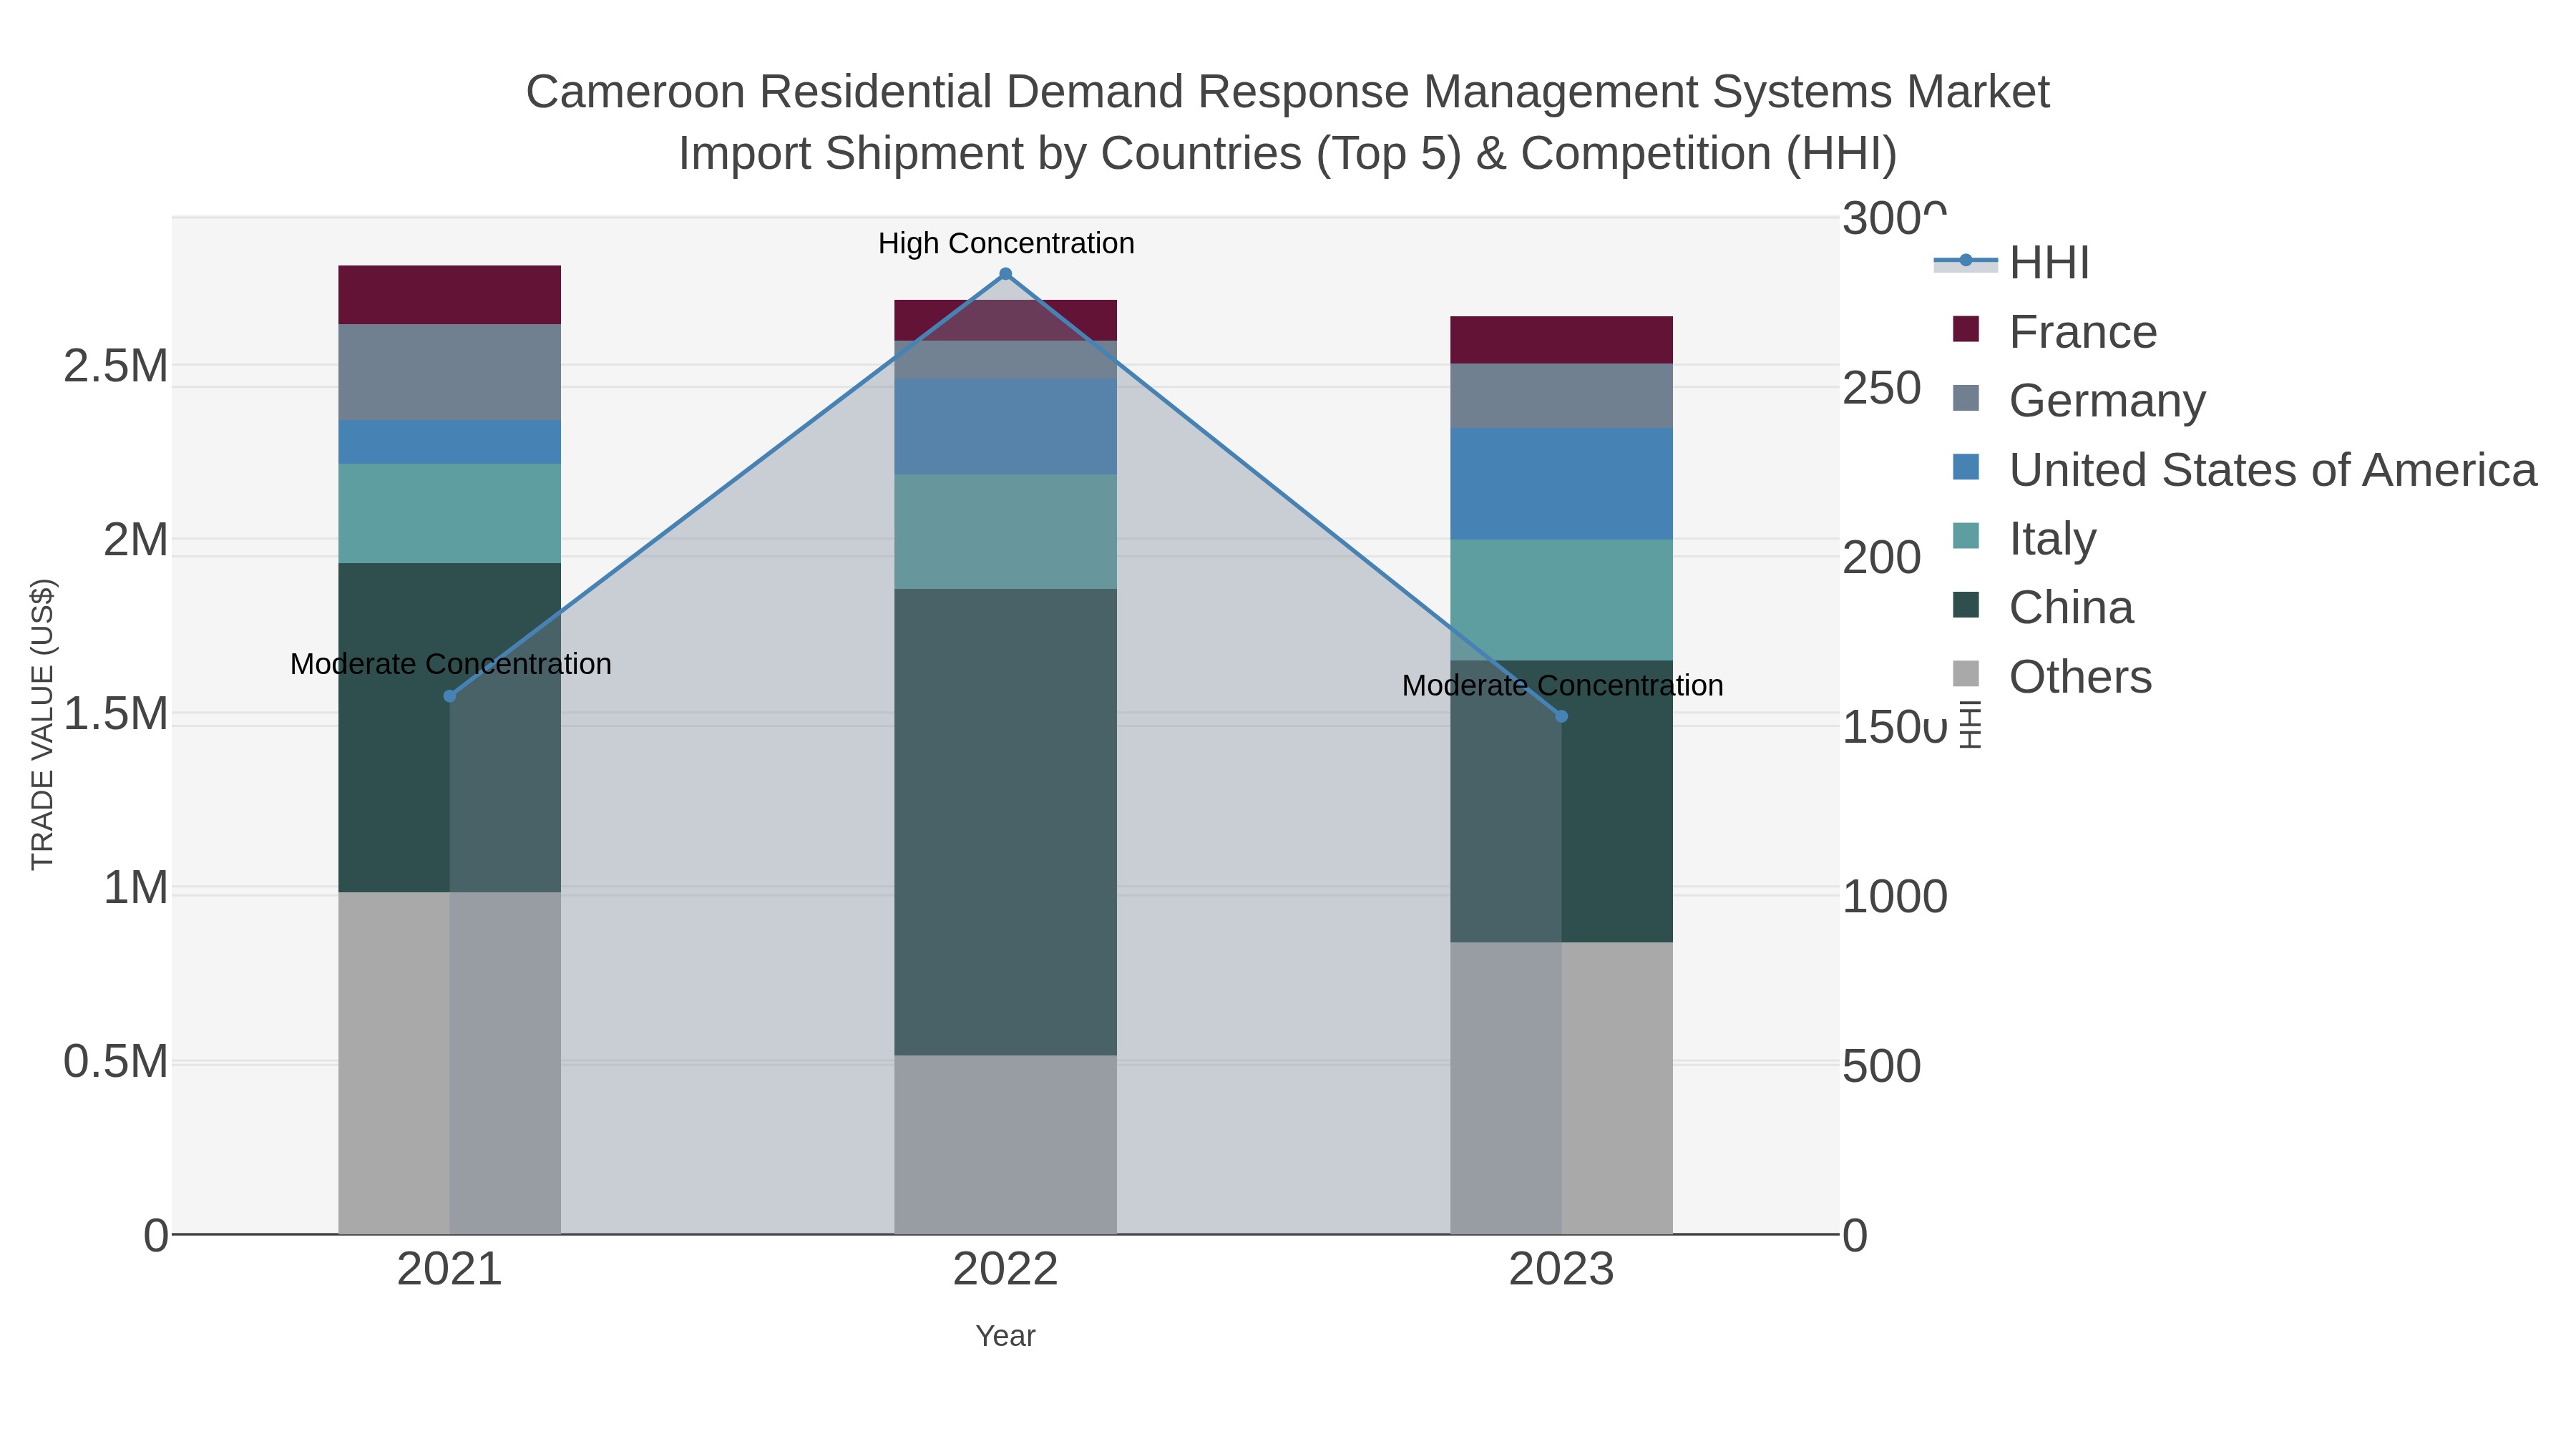Click the China segment of the 2022 bar
The width and height of the screenshot is (2576, 1449).
[1006, 822]
